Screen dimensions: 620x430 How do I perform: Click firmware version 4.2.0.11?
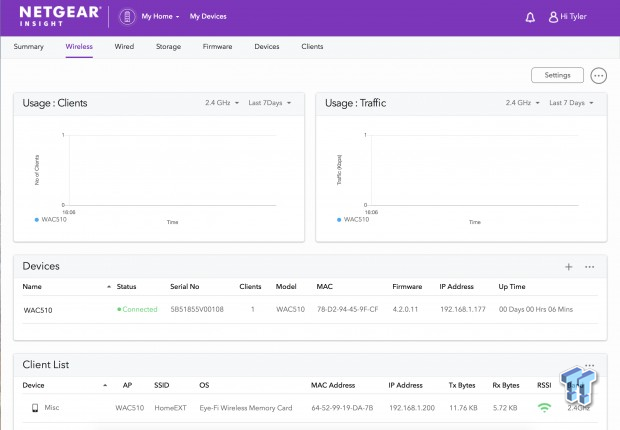405,309
